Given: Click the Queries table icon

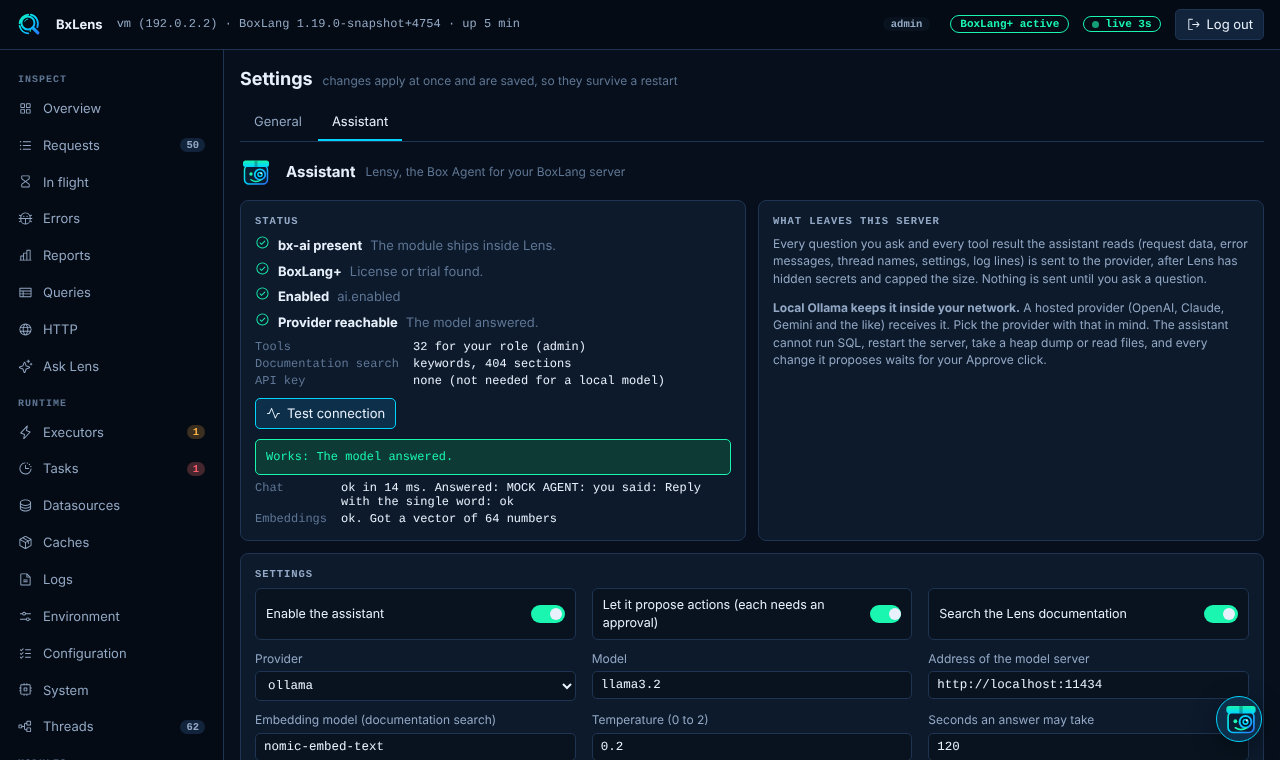Looking at the screenshot, I should 26,292.
